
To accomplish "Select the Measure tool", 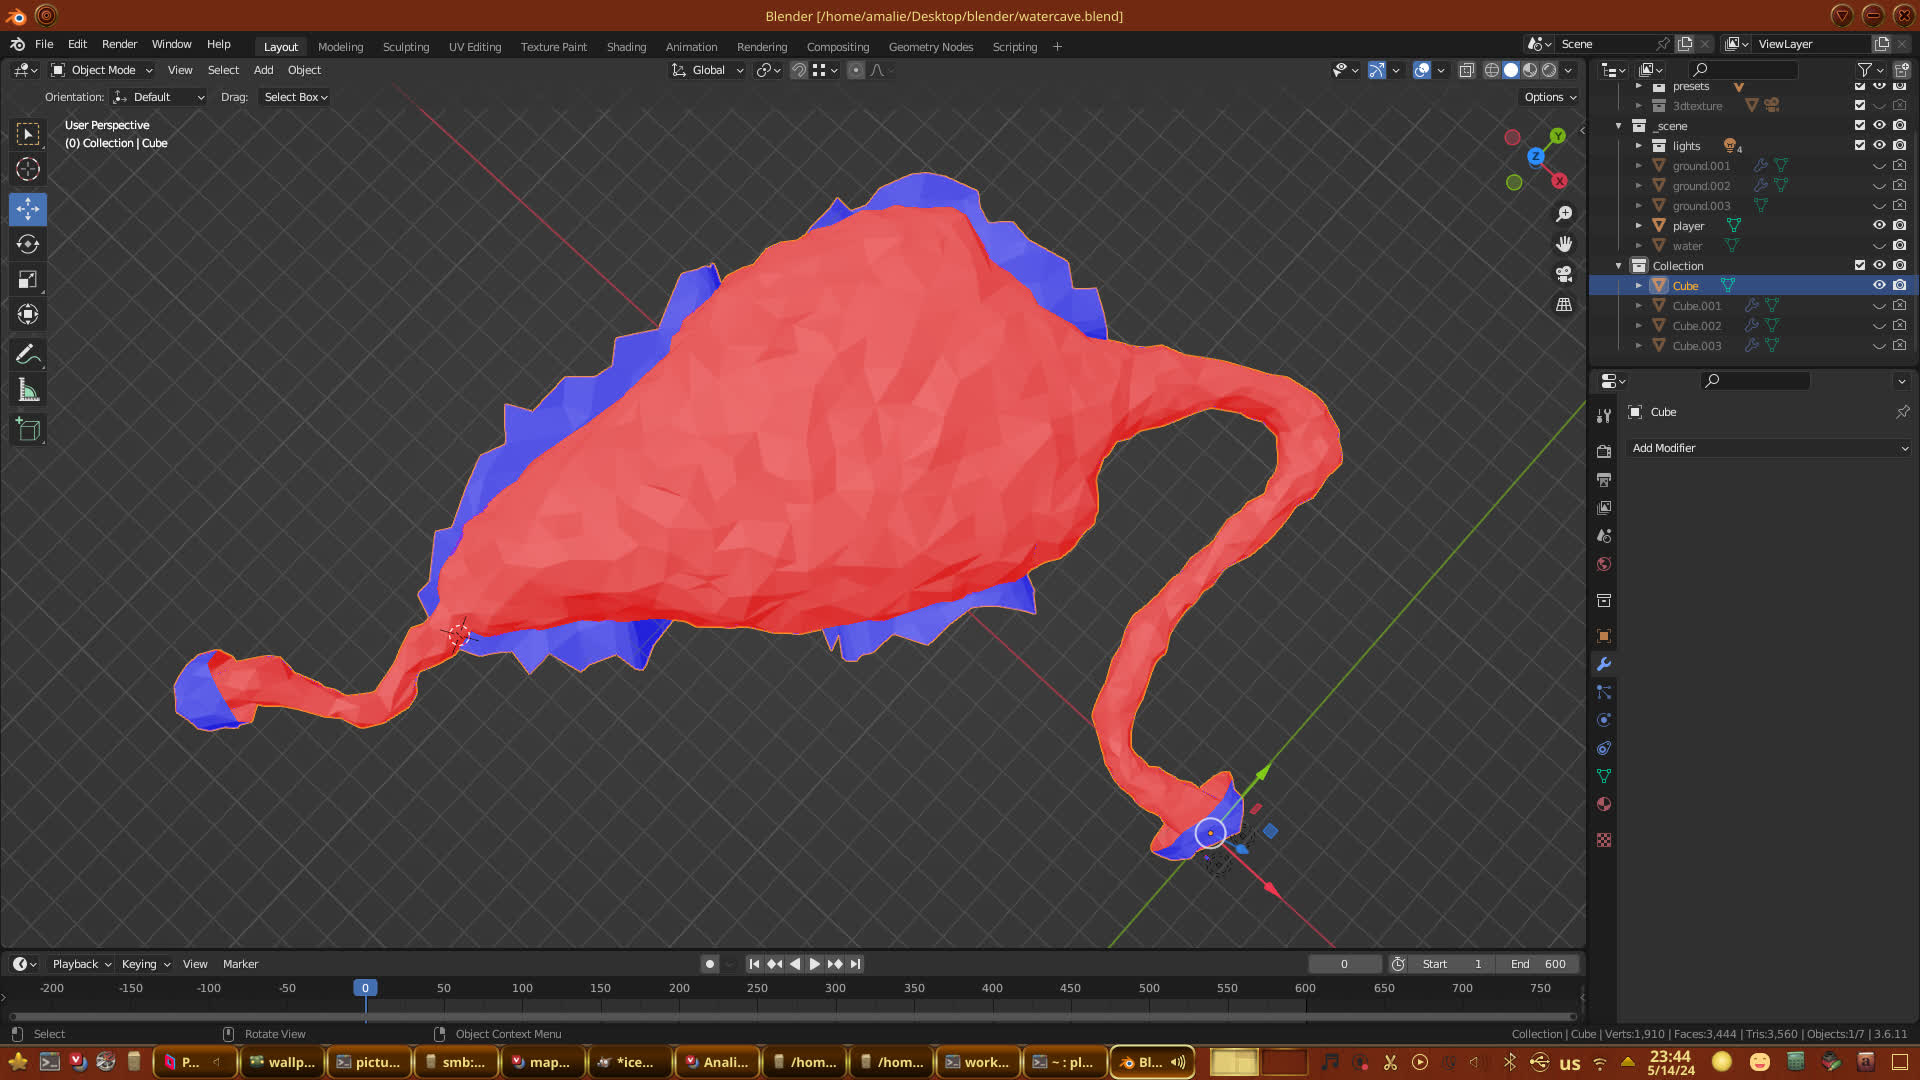I will 28,391.
